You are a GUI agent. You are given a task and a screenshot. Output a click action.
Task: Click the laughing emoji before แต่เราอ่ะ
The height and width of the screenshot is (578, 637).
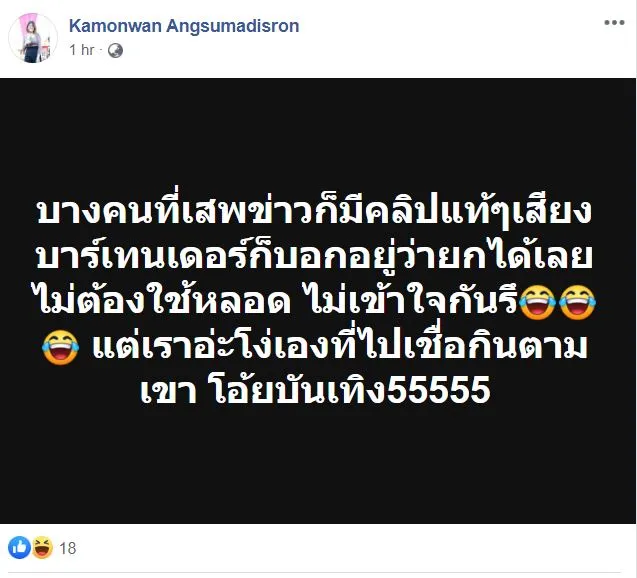[x=61, y=347]
